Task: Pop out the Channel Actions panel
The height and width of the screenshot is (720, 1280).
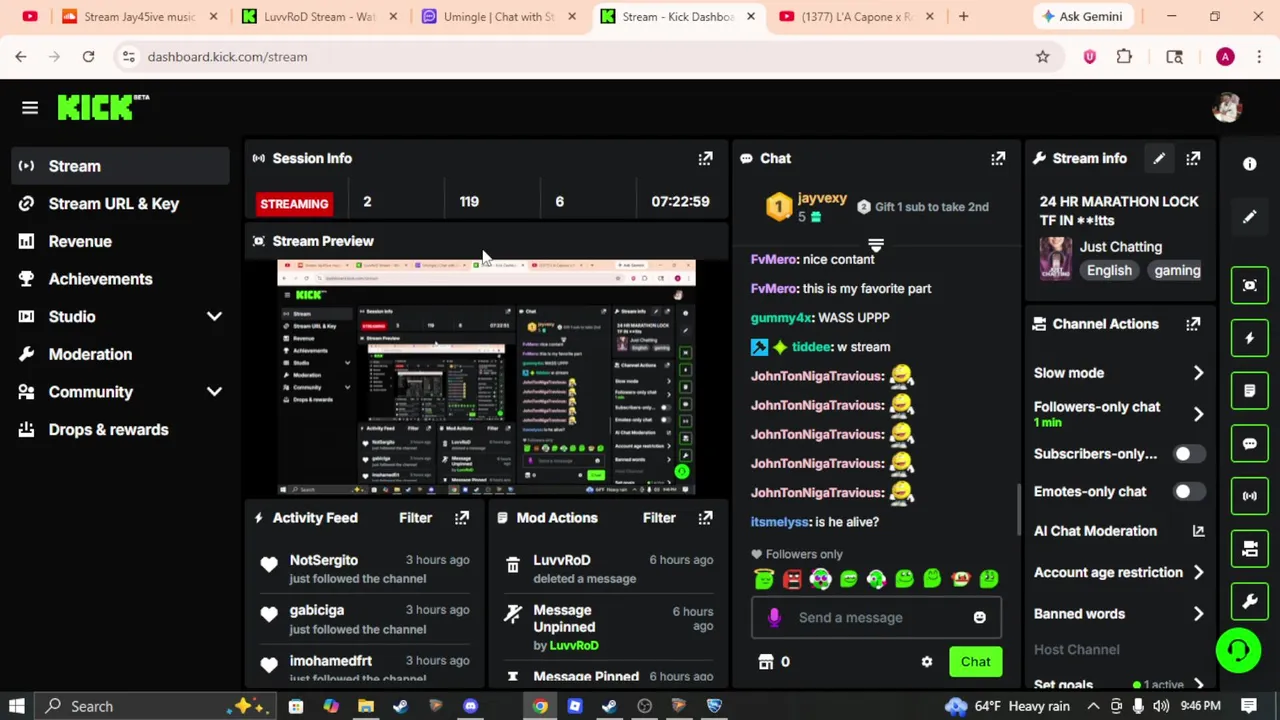Action: (1193, 324)
